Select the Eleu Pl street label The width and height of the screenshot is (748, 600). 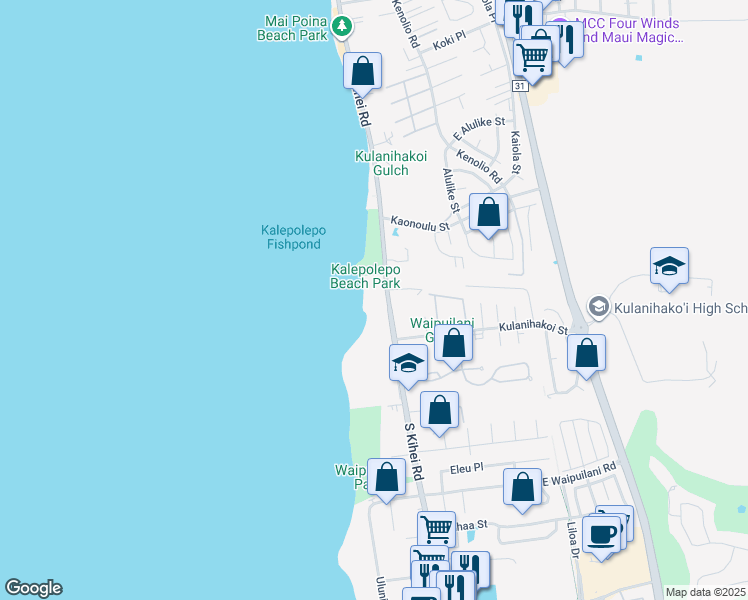[467, 469]
